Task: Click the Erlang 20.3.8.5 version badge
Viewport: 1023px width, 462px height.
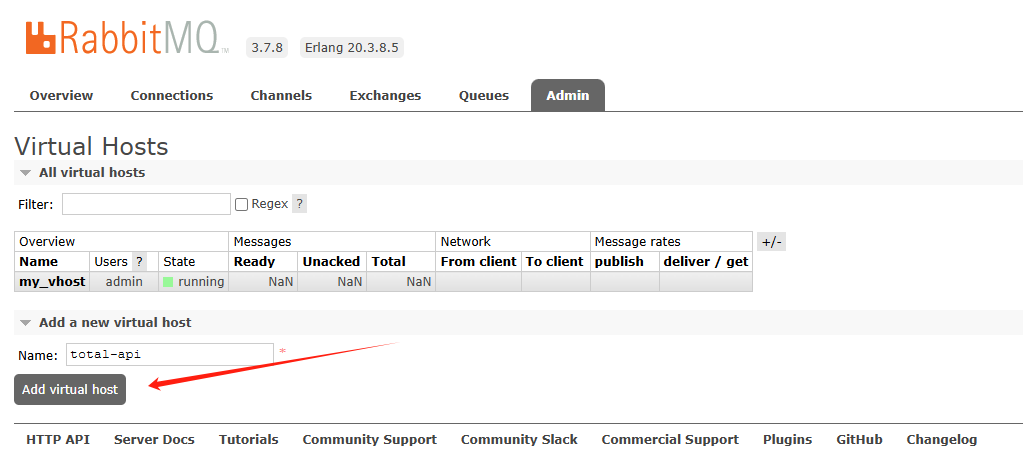Action: [352, 48]
